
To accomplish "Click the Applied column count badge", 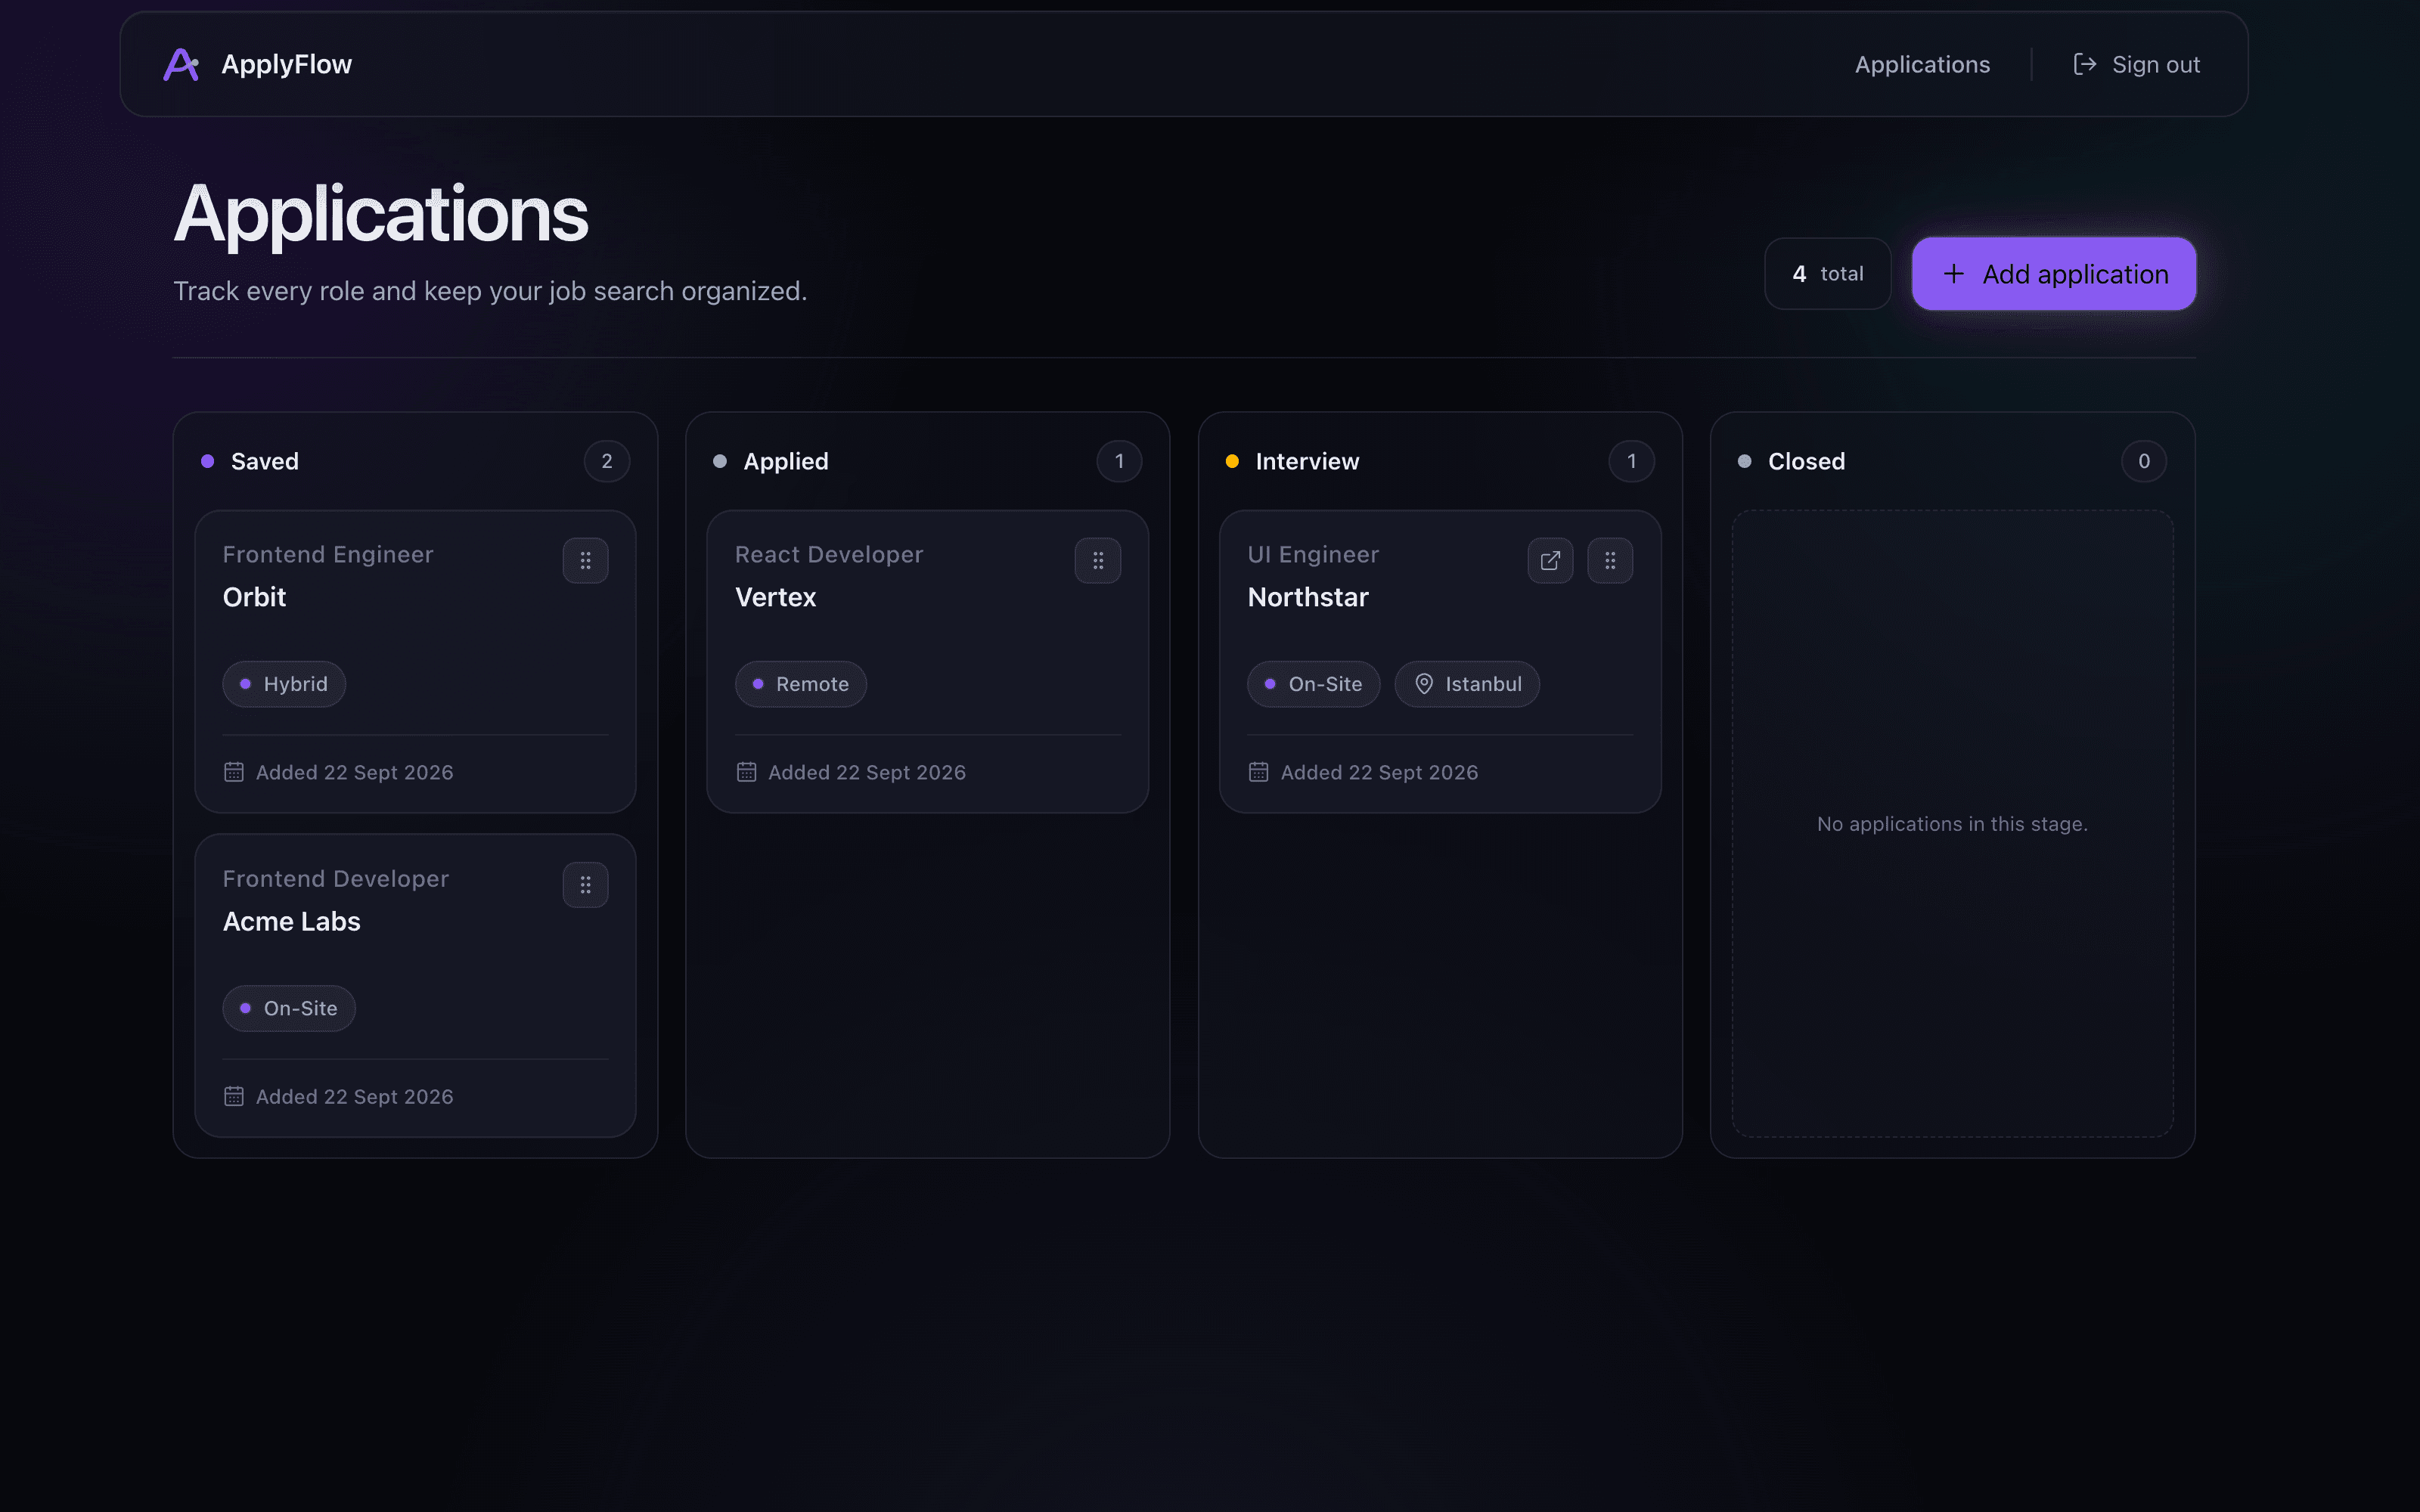I will 1119,461.
